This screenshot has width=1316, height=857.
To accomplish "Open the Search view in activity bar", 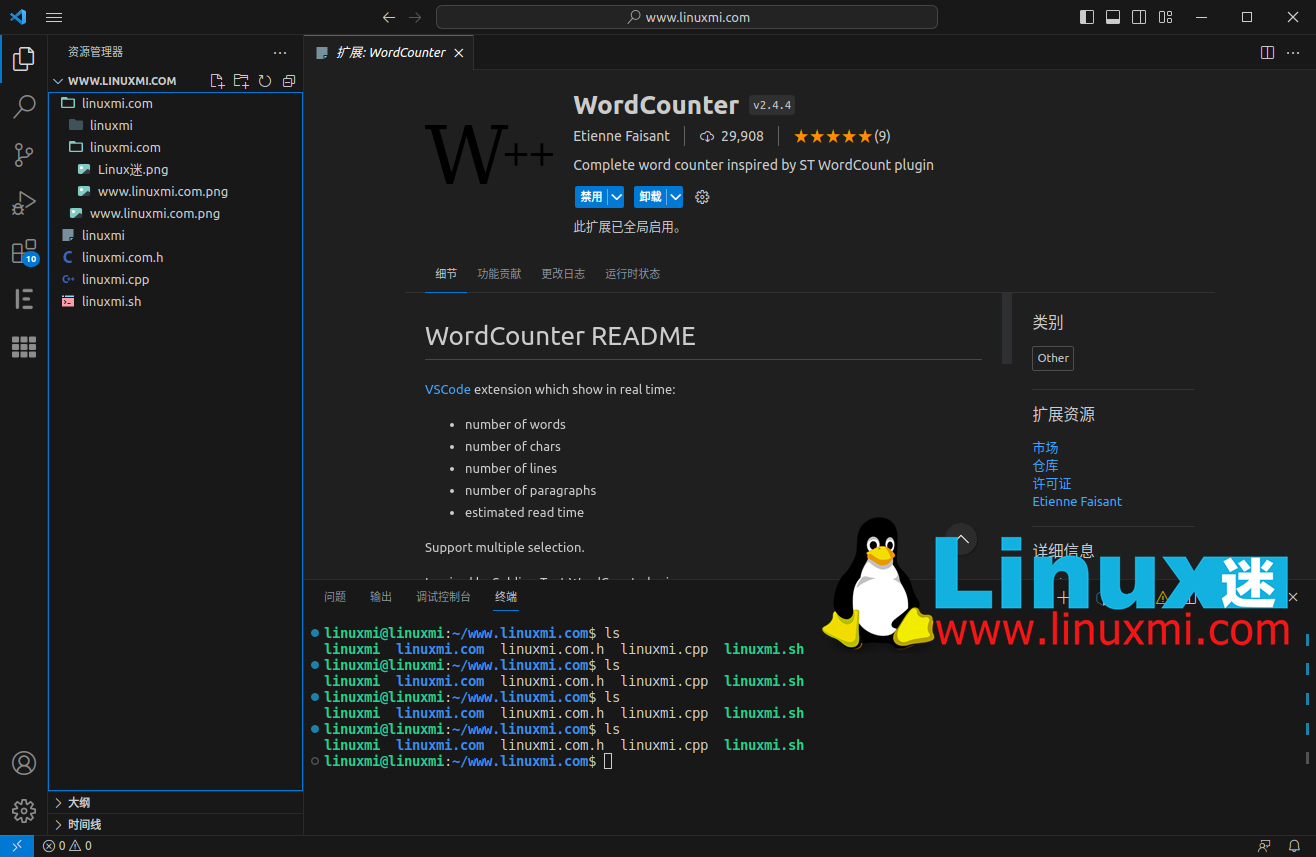I will click(24, 107).
